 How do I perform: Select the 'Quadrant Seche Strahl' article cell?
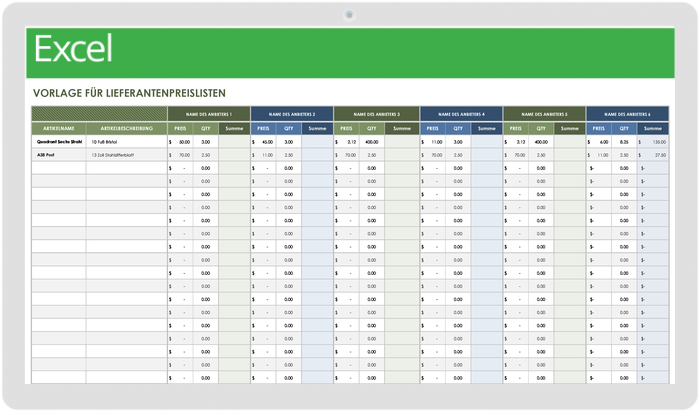click(x=58, y=142)
